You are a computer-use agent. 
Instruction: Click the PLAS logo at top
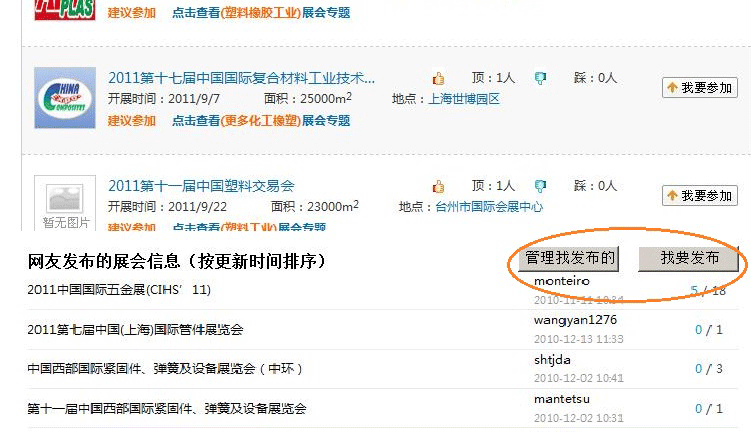pyautogui.click(x=64, y=10)
